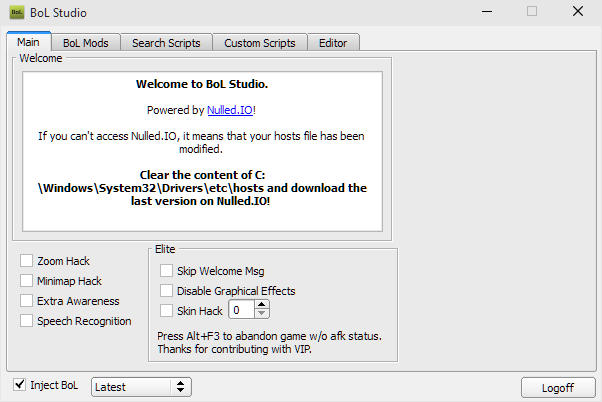This screenshot has width=602, height=402.
Task: Decrease Skin Hack value with down arrow
Action: coord(261,314)
